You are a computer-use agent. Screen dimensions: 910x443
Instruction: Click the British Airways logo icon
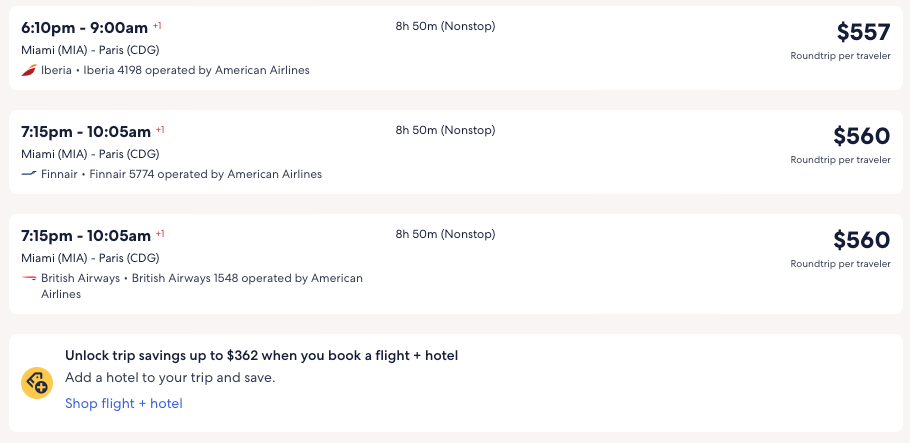coord(28,278)
